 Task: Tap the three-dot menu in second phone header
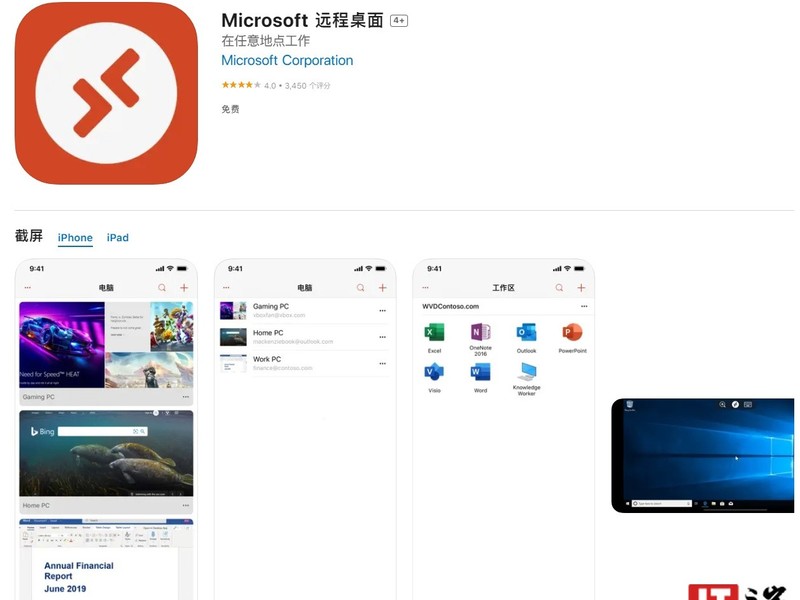226,288
